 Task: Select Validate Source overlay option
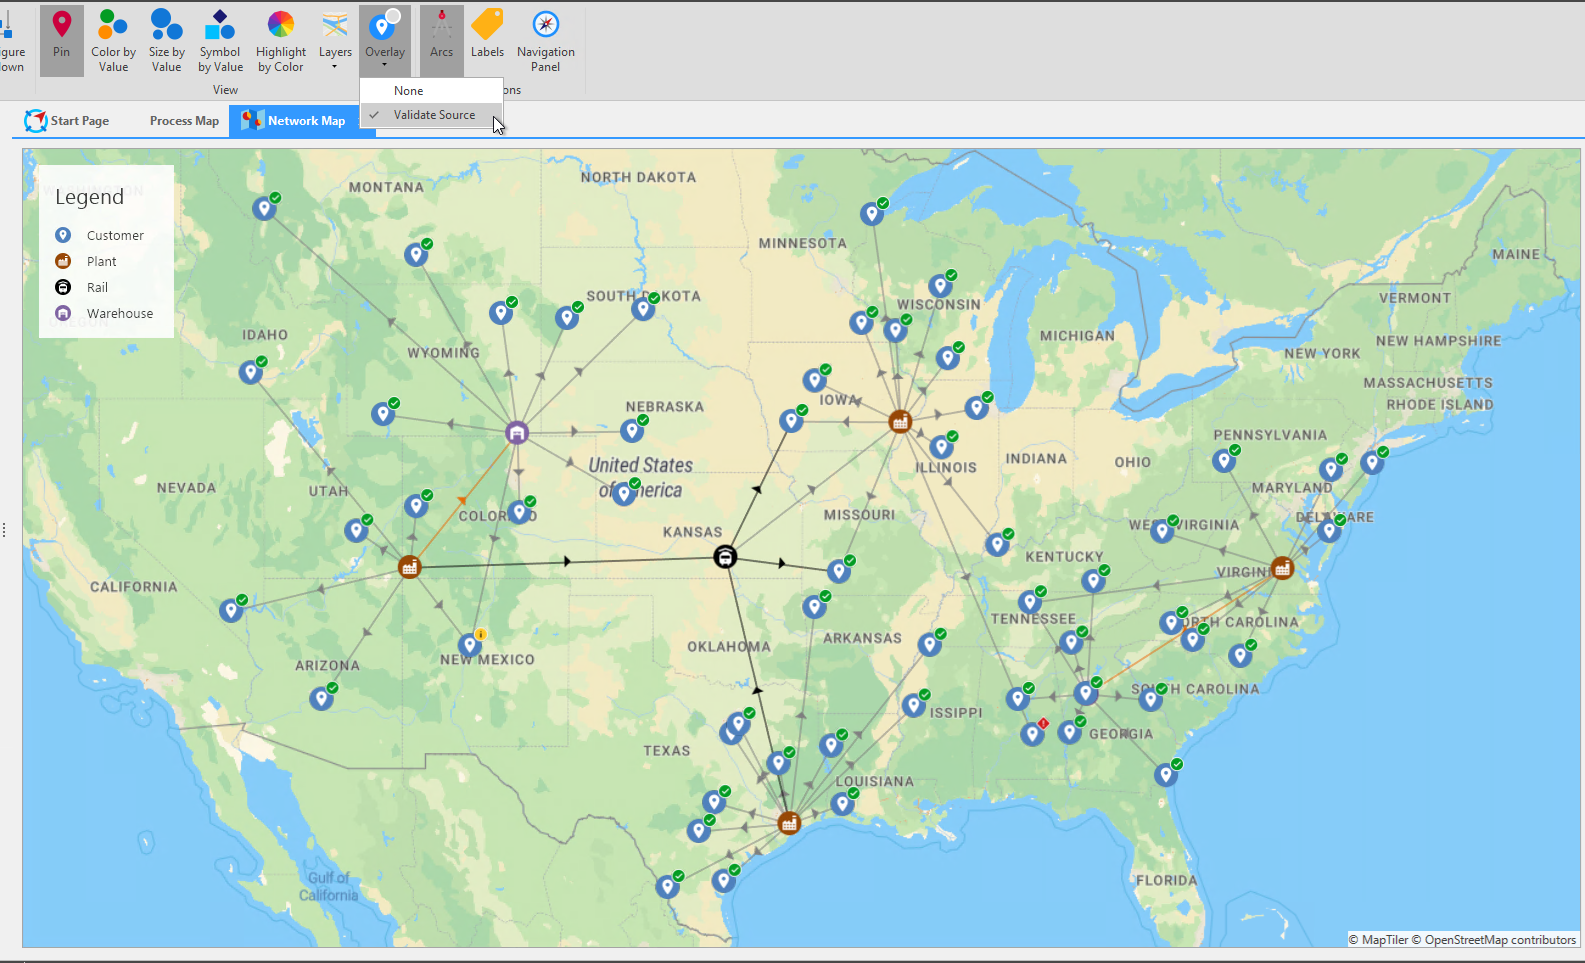[x=431, y=115]
